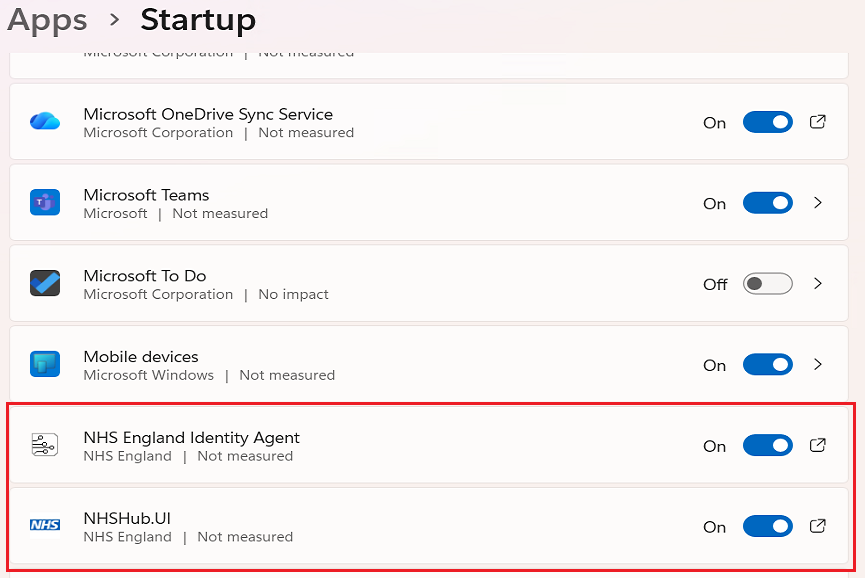Turn off Microsoft Teams startup toggle
Viewport: 865px width, 578px height.
click(767, 203)
